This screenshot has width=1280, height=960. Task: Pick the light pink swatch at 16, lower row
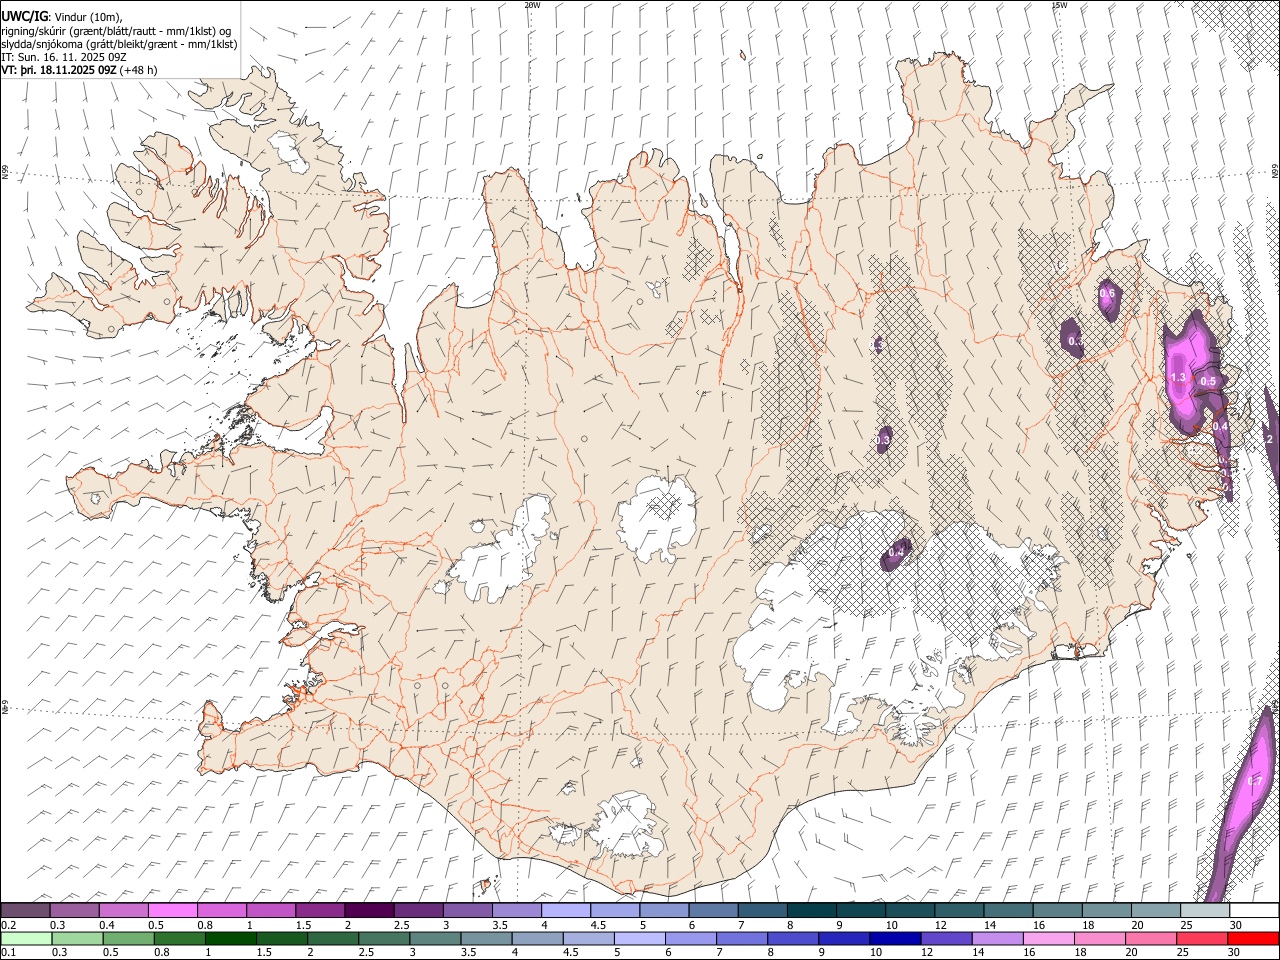(1048, 939)
